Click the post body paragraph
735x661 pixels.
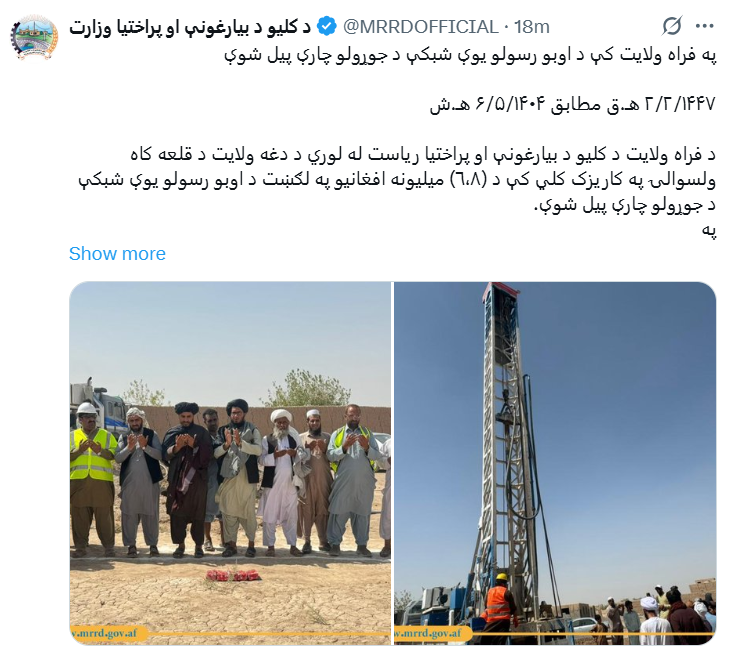[x=398, y=180]
